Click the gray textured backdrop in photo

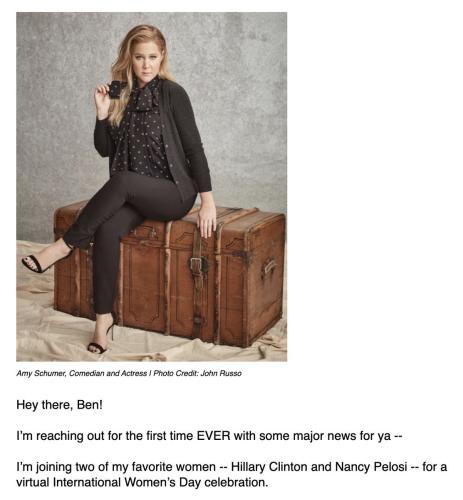[x=240, y=100]
